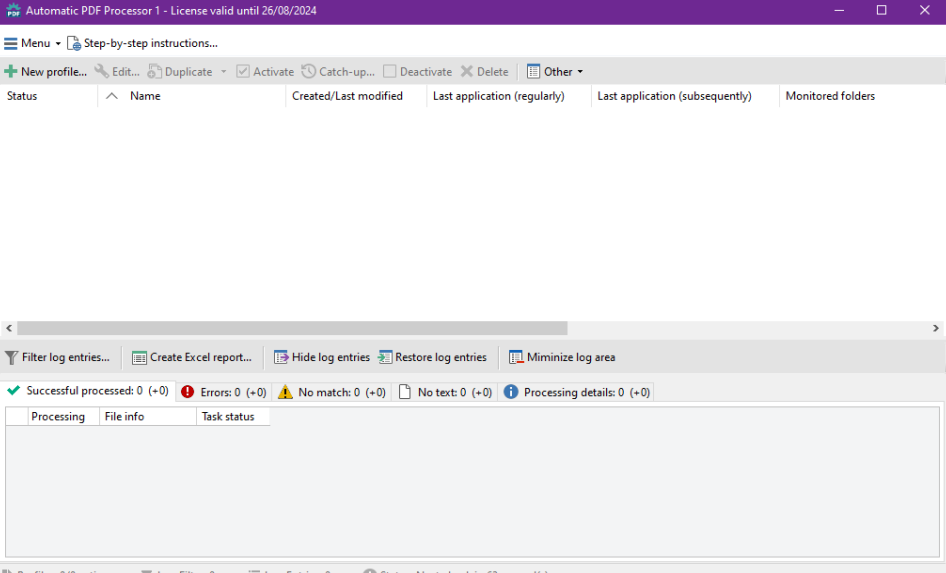Click the green check icon on Successful tab

coord(13,390)
